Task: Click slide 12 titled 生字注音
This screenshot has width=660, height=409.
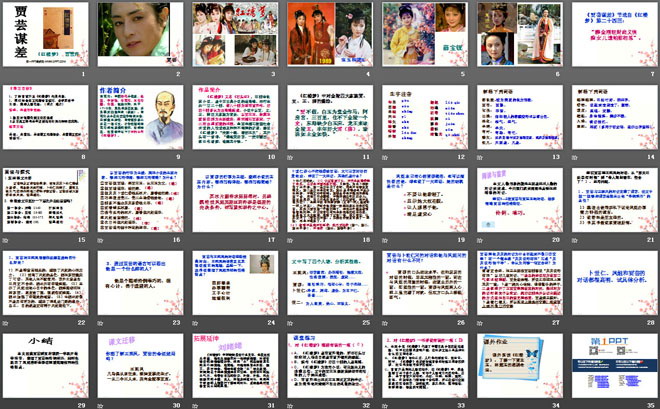Action: [x=422, y=117]
